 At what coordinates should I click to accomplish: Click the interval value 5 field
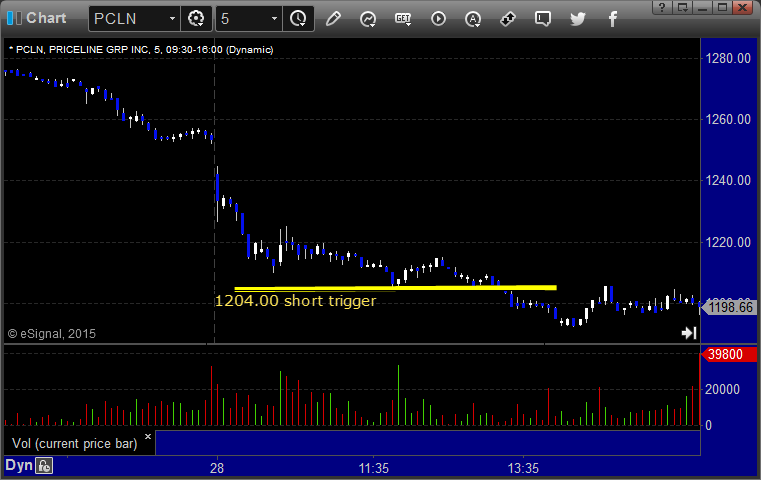click(x=243, y=19)
